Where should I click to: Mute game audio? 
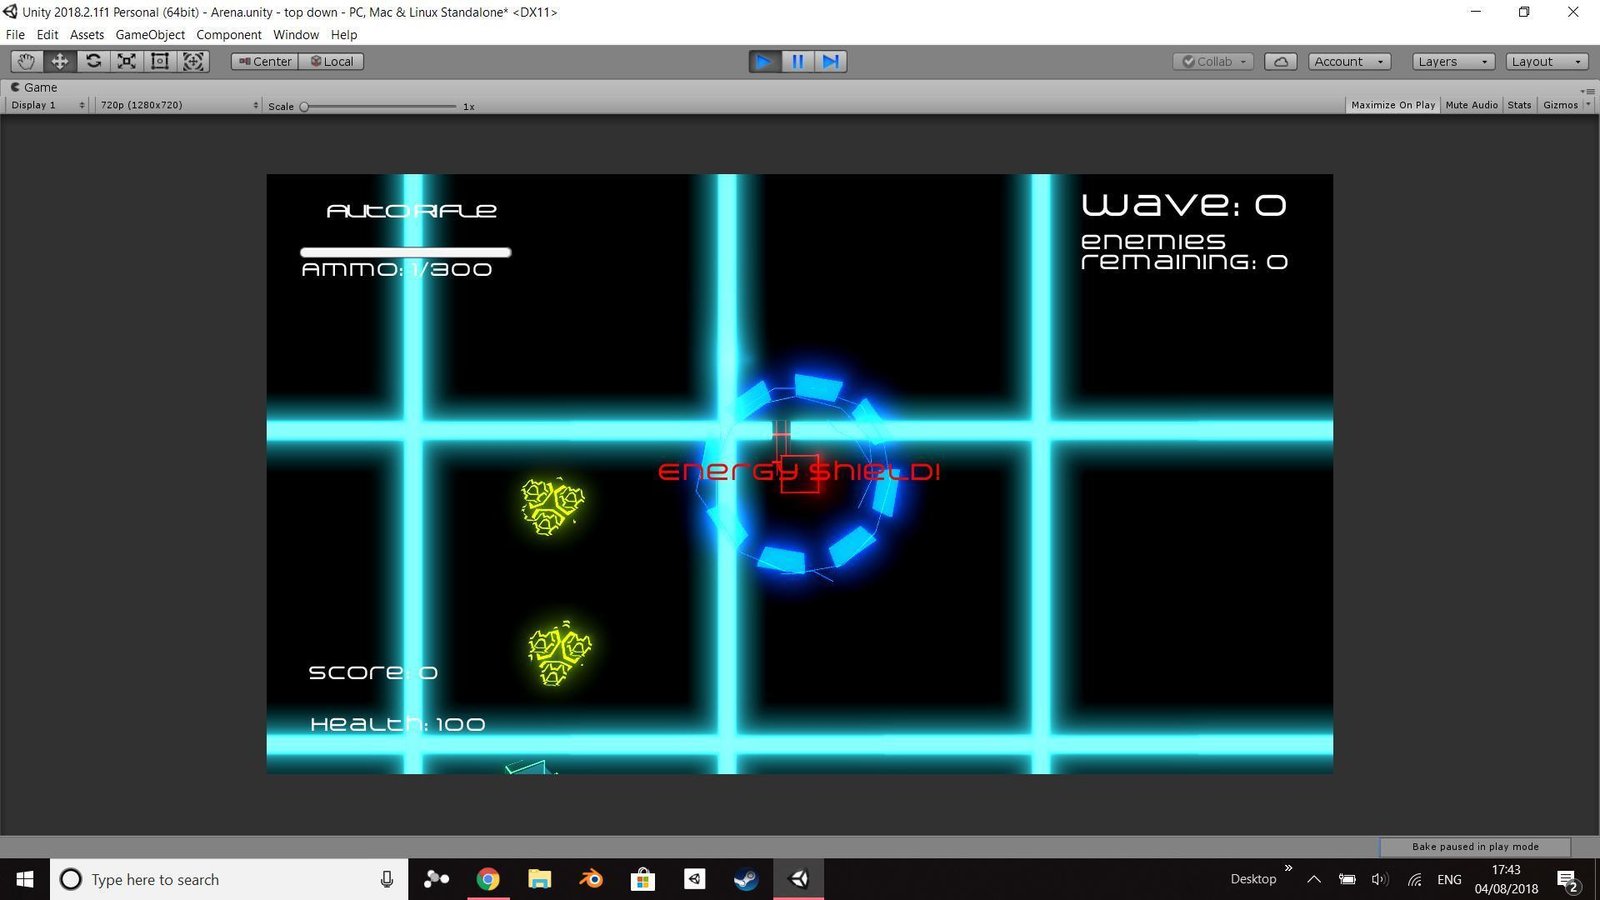[x=1471, y=104]
